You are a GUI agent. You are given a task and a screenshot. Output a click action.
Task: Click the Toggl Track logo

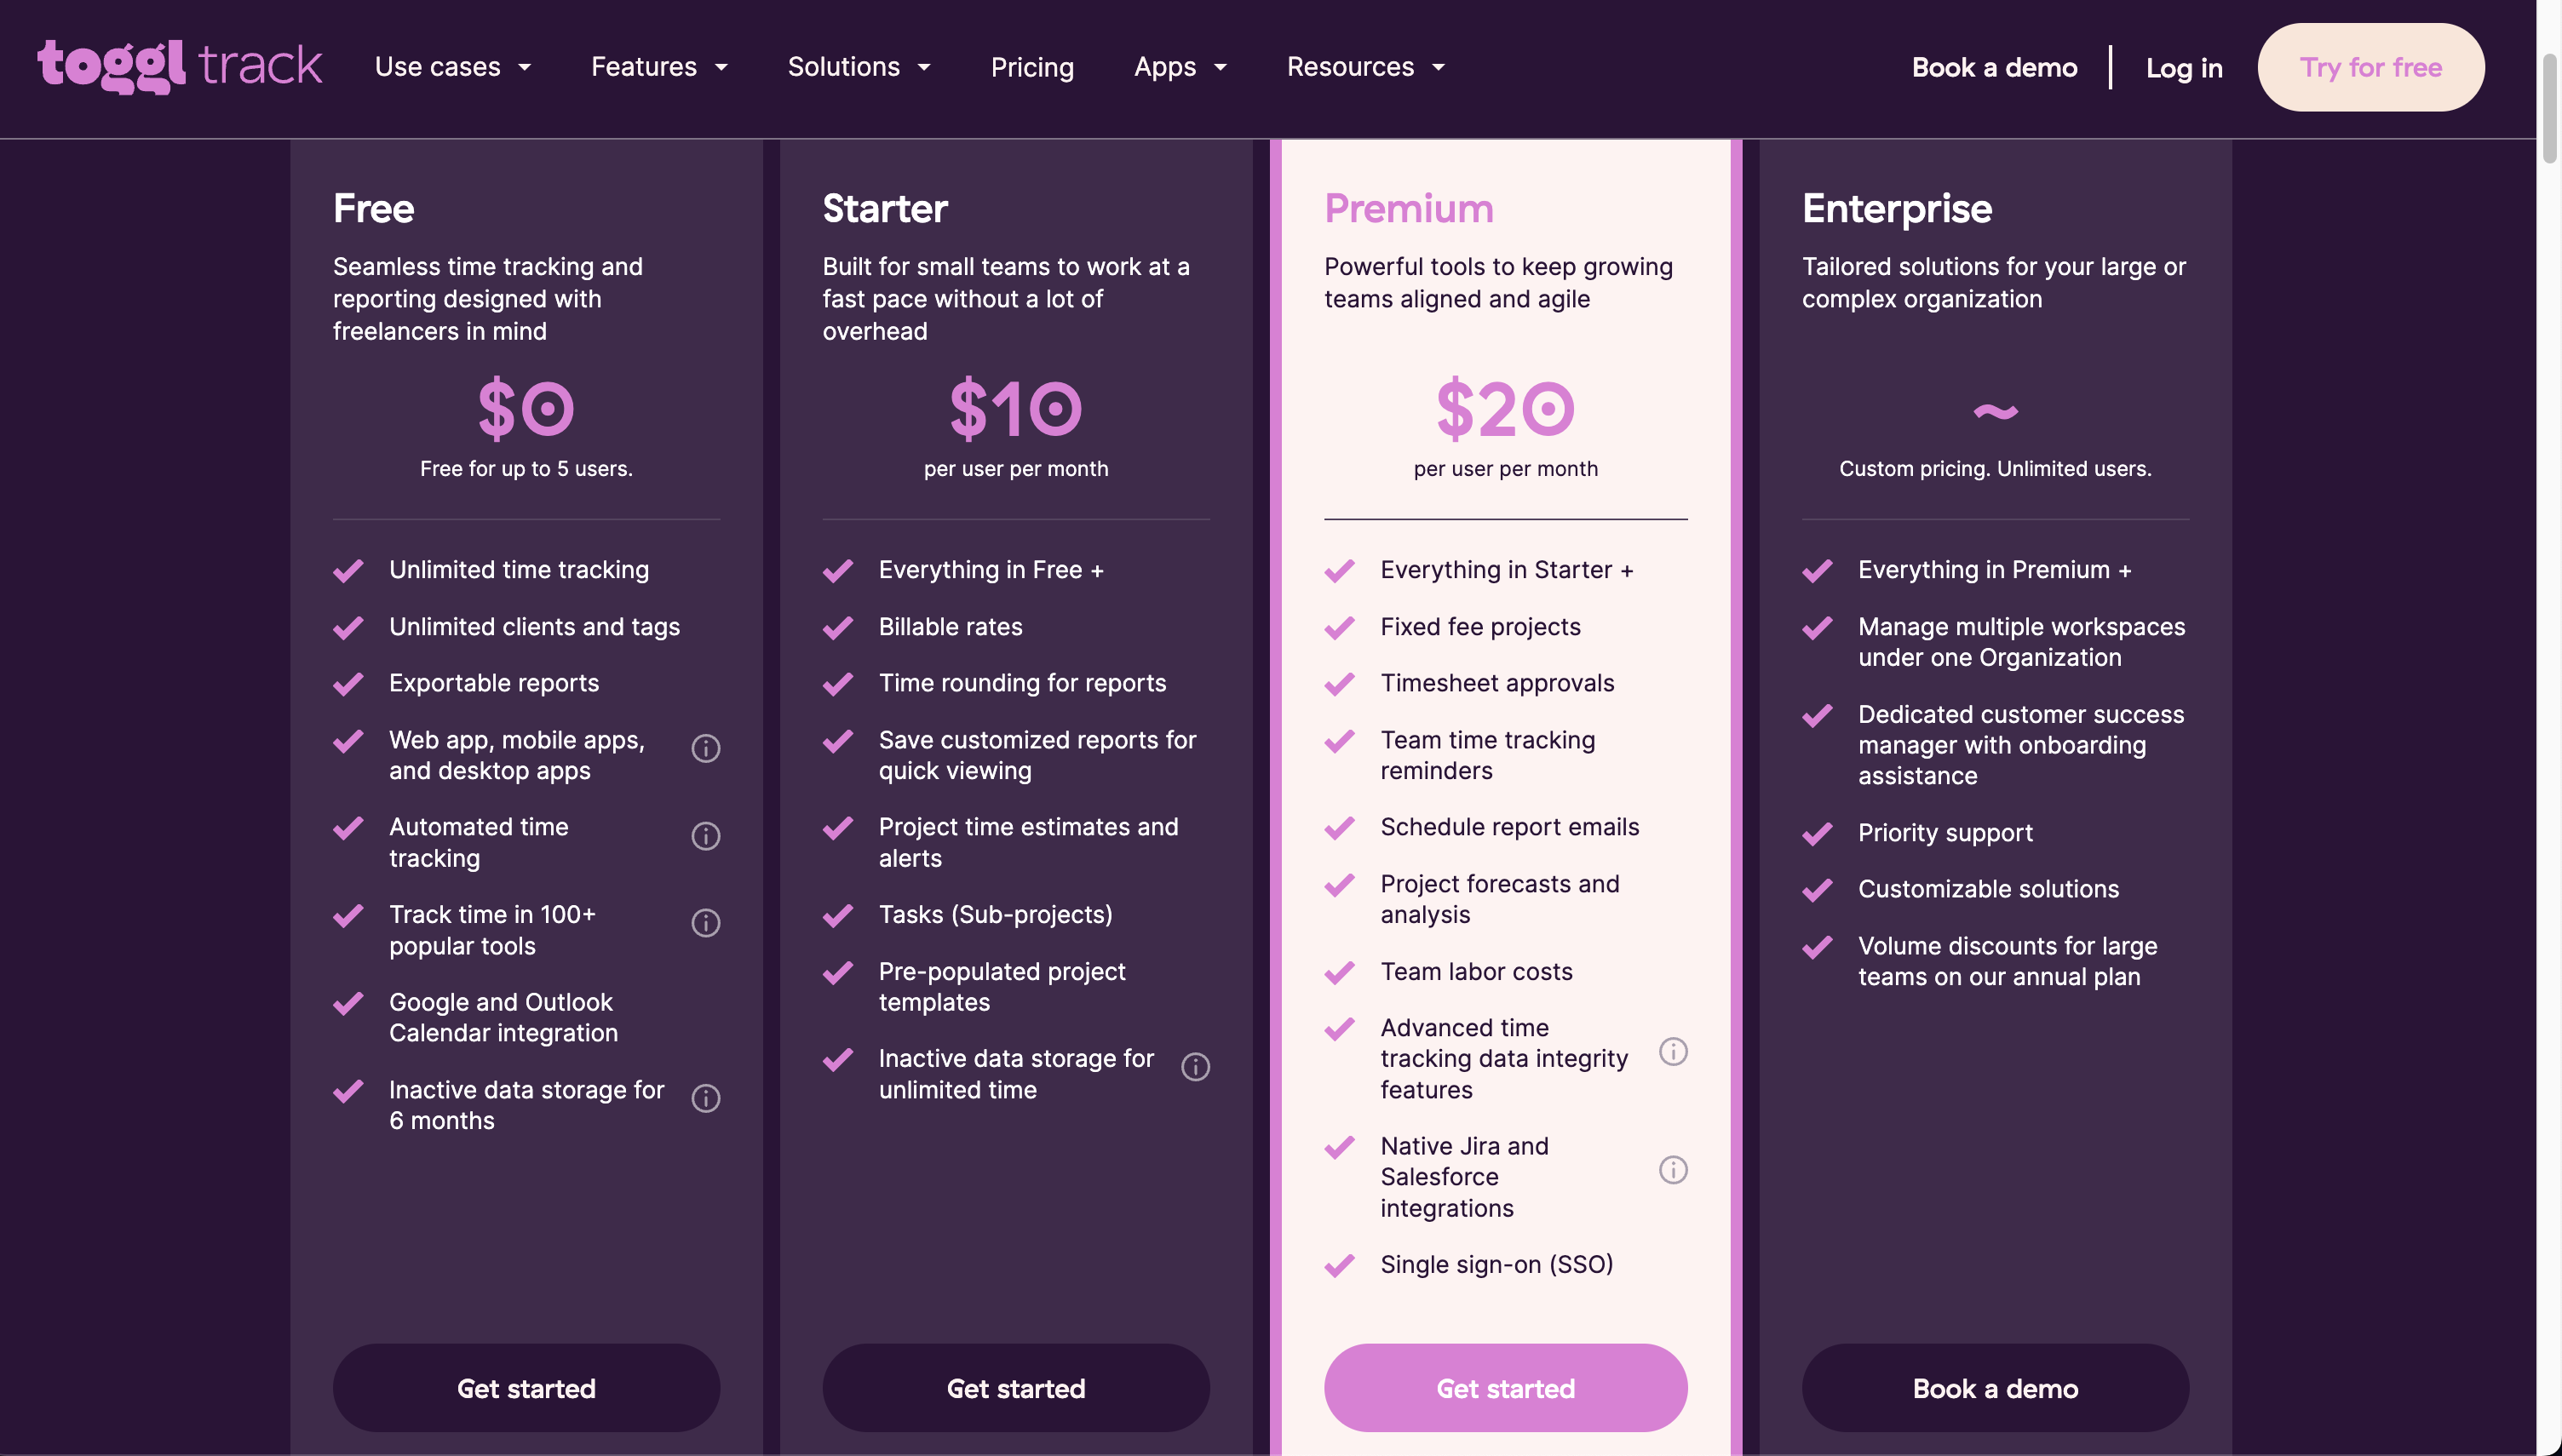point(180,66)
